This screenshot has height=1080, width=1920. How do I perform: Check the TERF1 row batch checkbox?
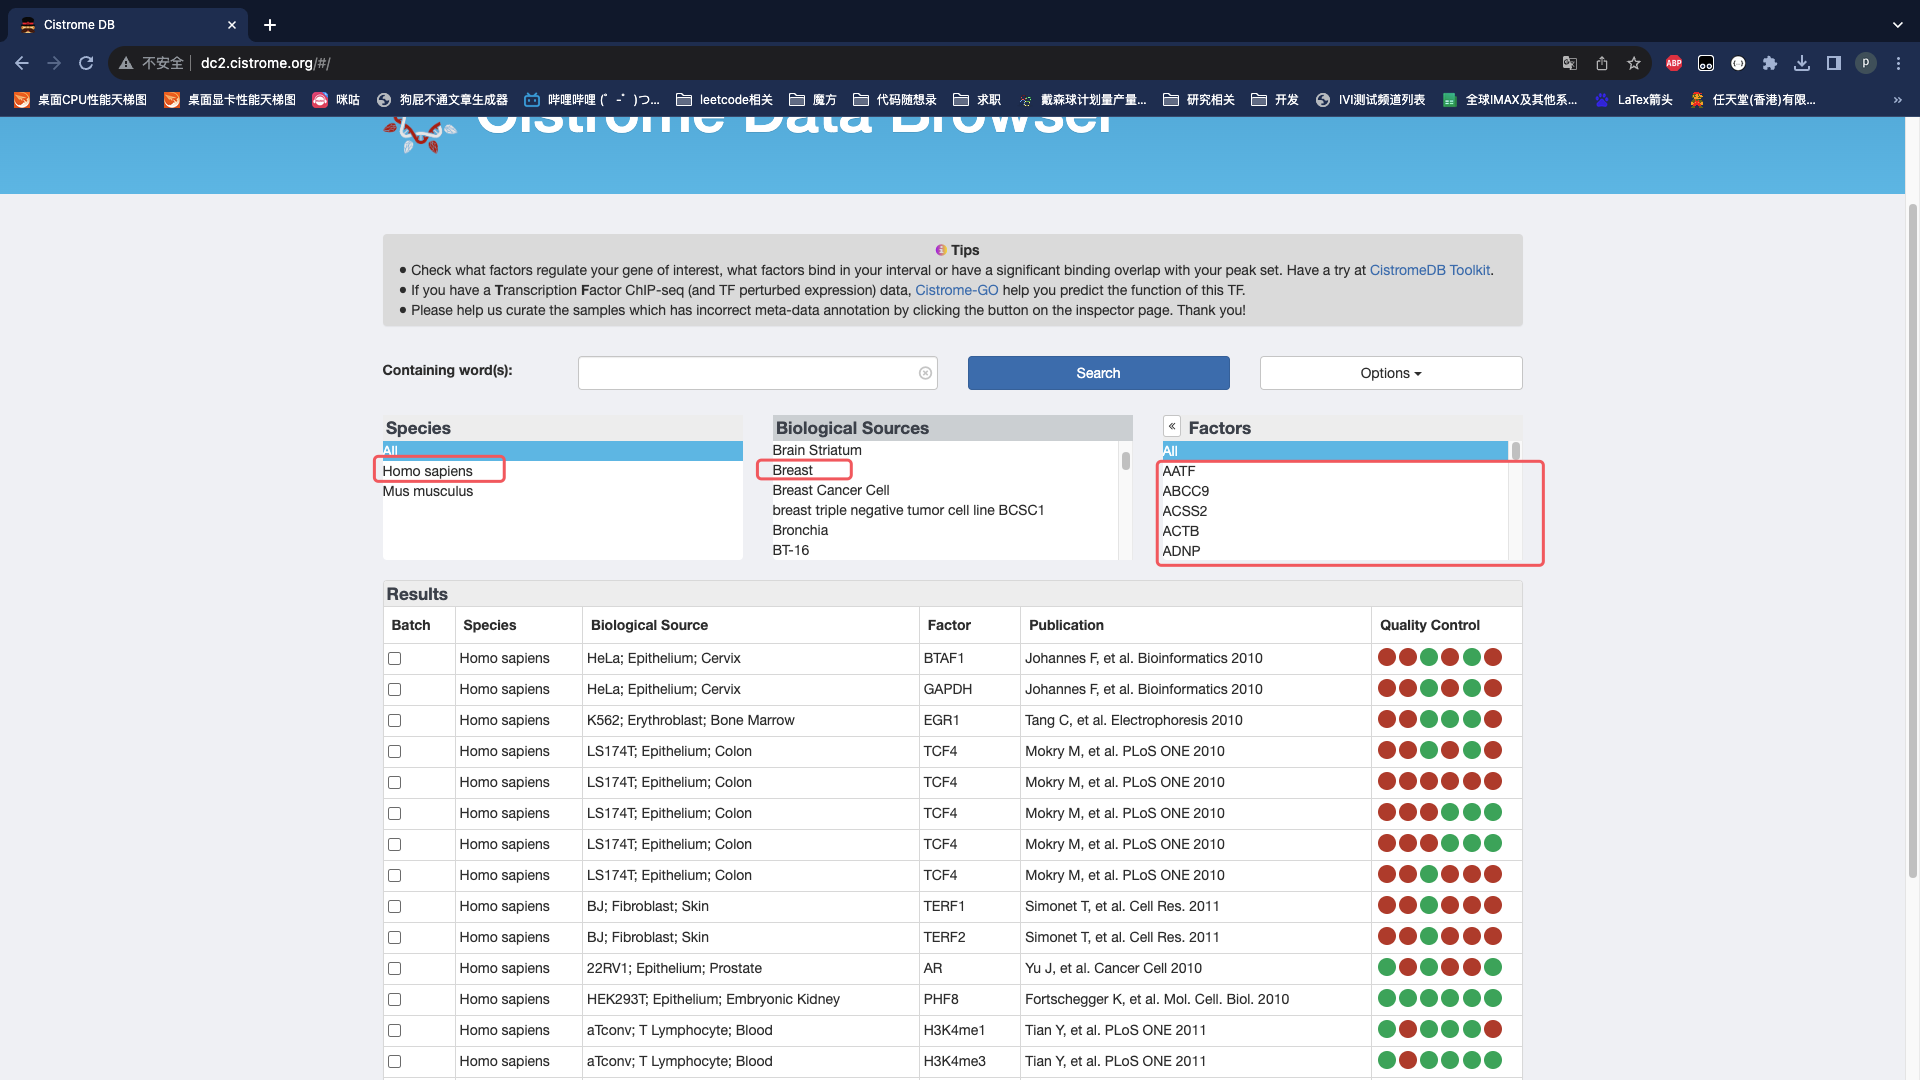tap(395, 907)
